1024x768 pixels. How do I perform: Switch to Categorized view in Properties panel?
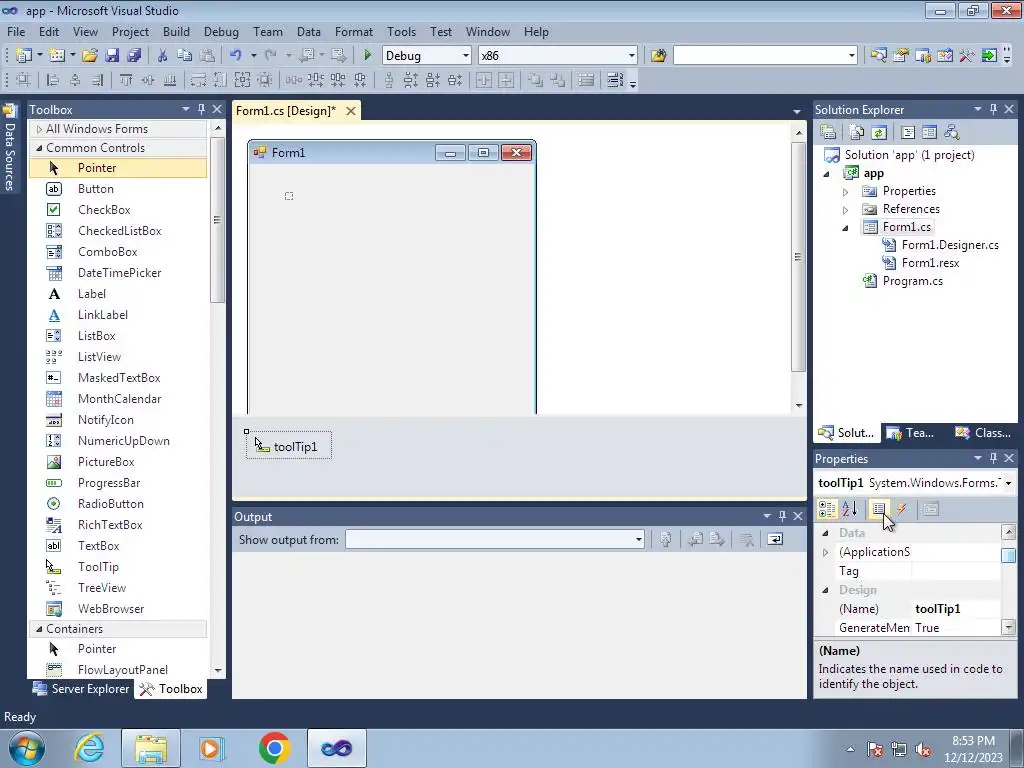pos(827,509)
